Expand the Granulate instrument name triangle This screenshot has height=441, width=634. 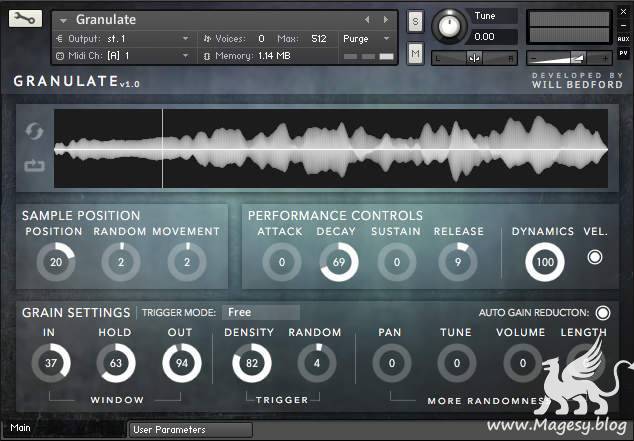tap(63, 20)
